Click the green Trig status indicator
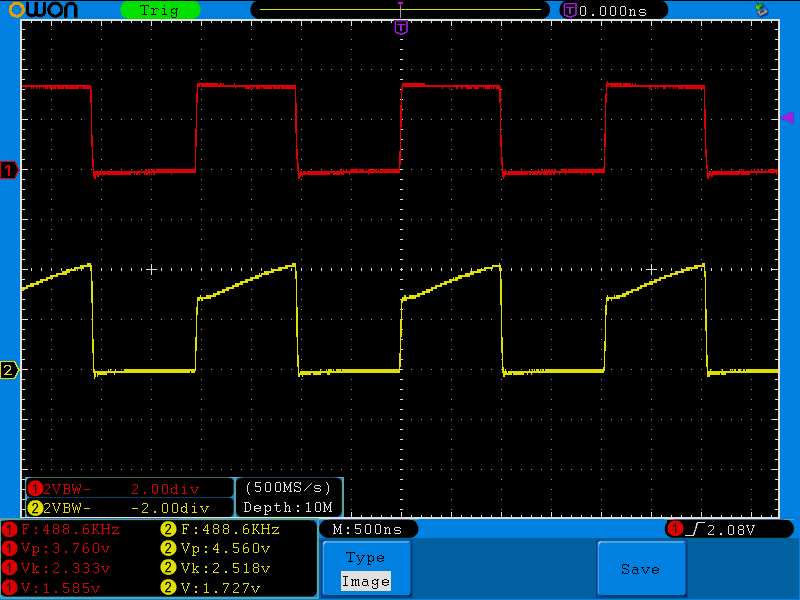The height and width of the screenshot is (600, 800). click(160, 10)
